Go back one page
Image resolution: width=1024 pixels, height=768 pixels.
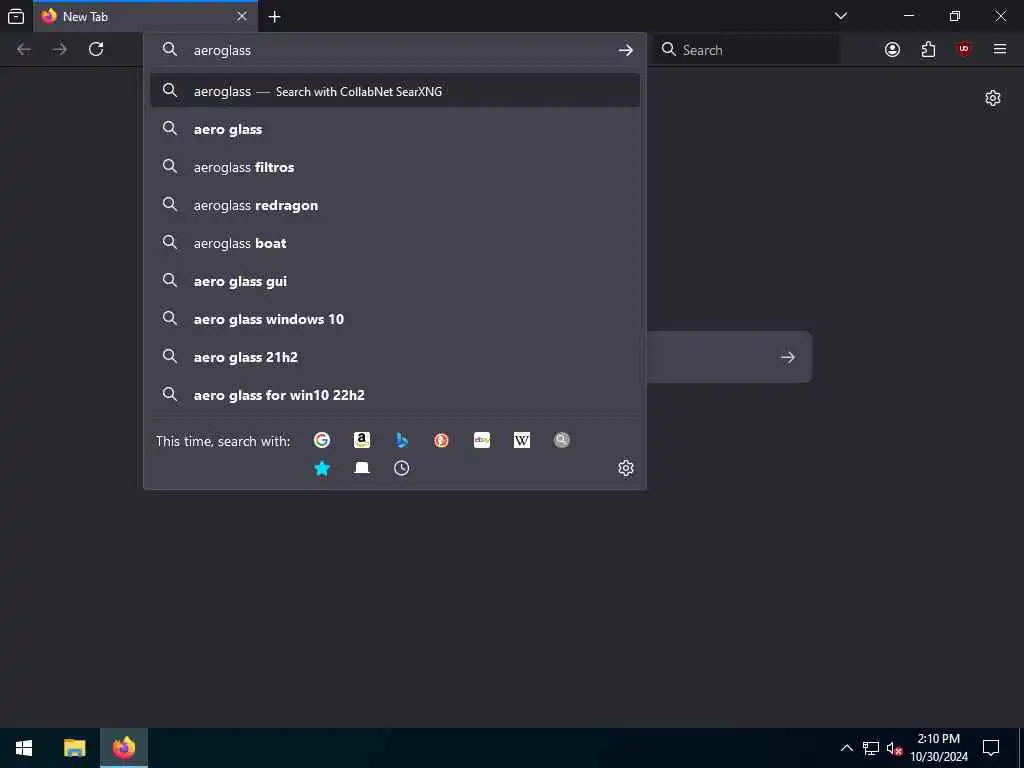[x=24, y=50]
